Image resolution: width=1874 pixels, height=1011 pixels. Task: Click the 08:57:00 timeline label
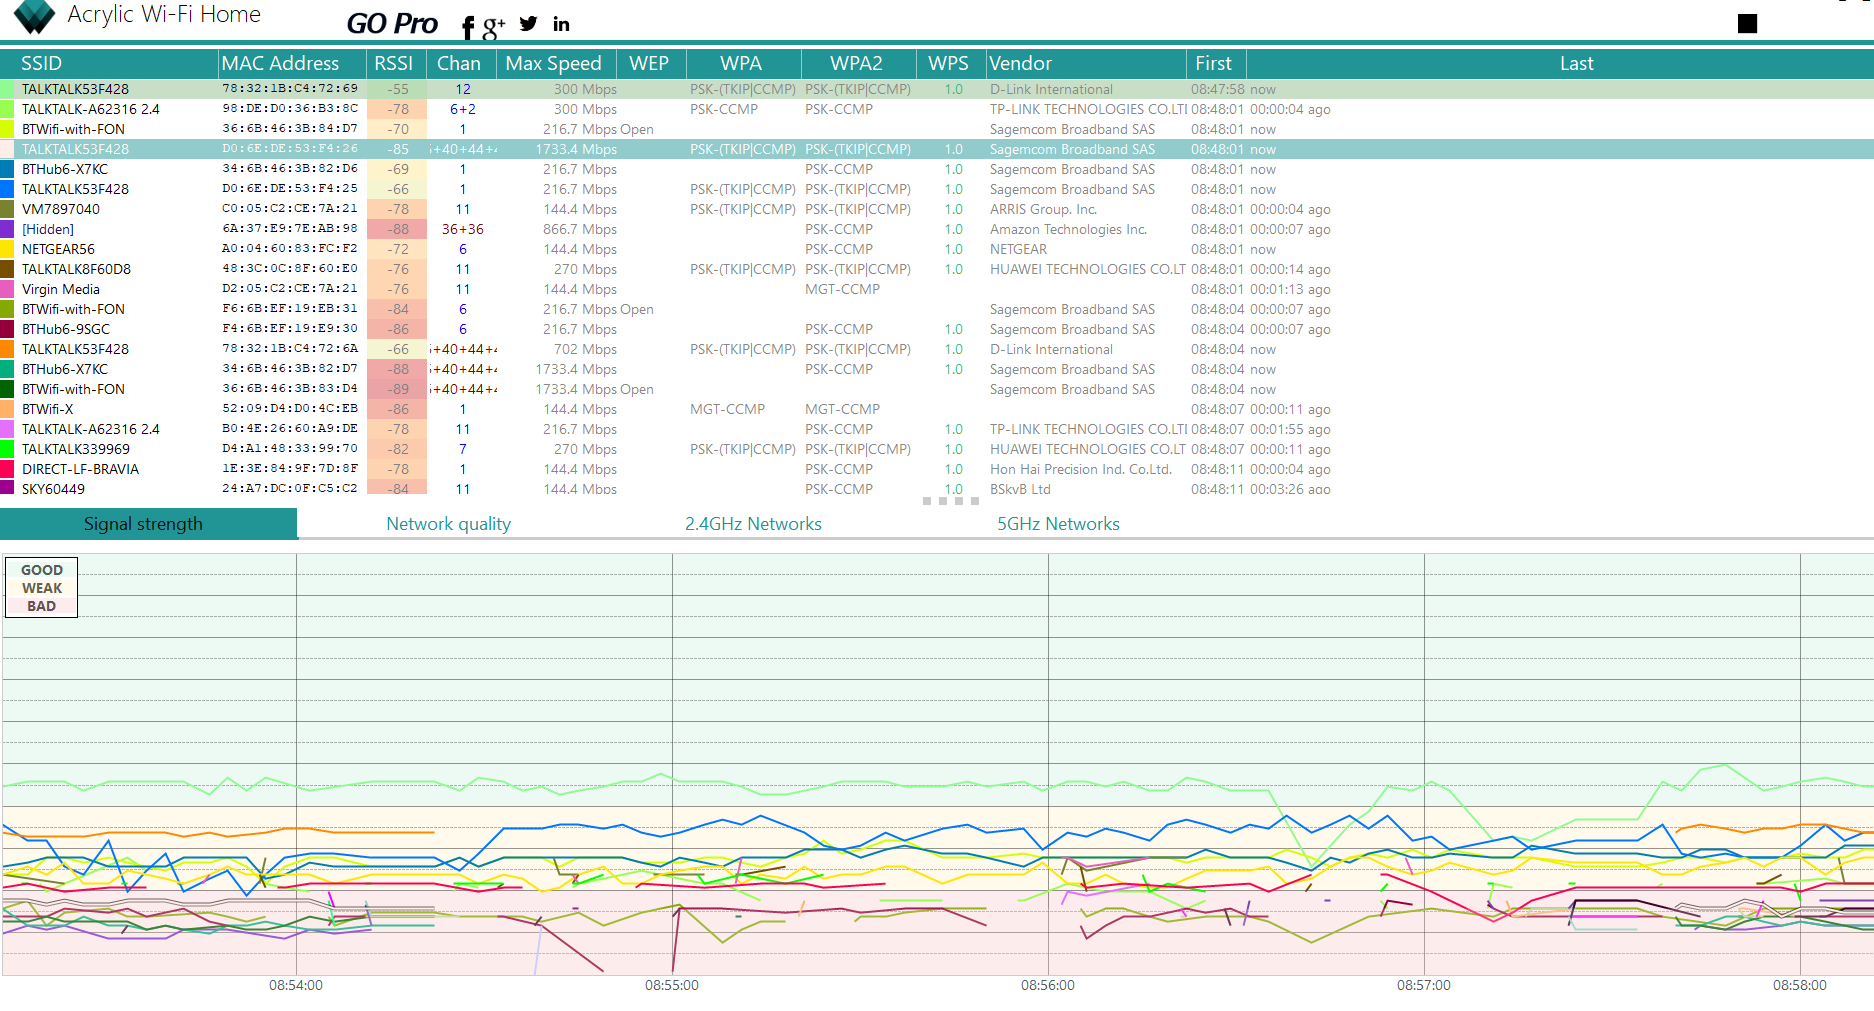pyautogui.click(x=1424, y=985)
